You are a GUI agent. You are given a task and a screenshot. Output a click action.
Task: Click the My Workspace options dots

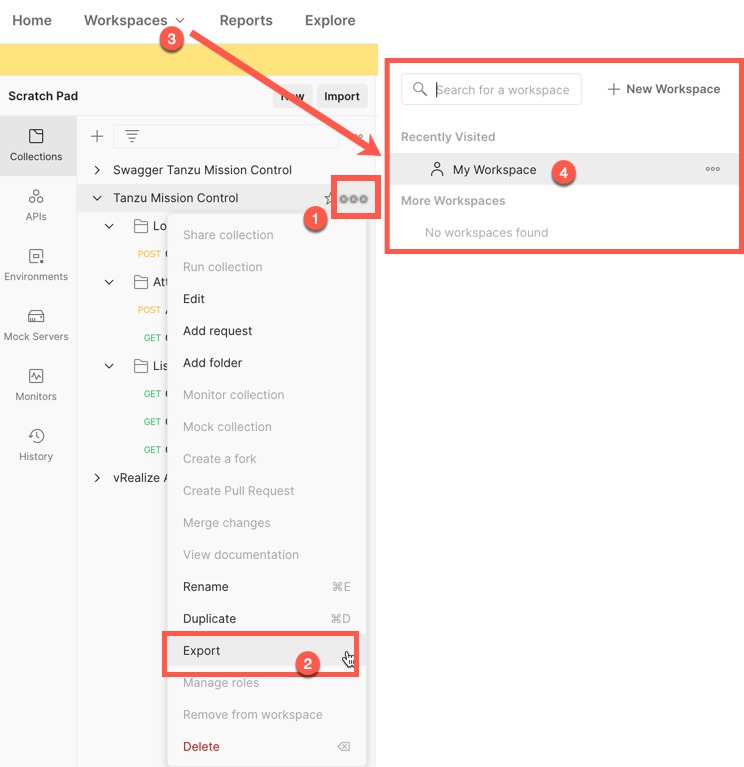coord(712,169)
